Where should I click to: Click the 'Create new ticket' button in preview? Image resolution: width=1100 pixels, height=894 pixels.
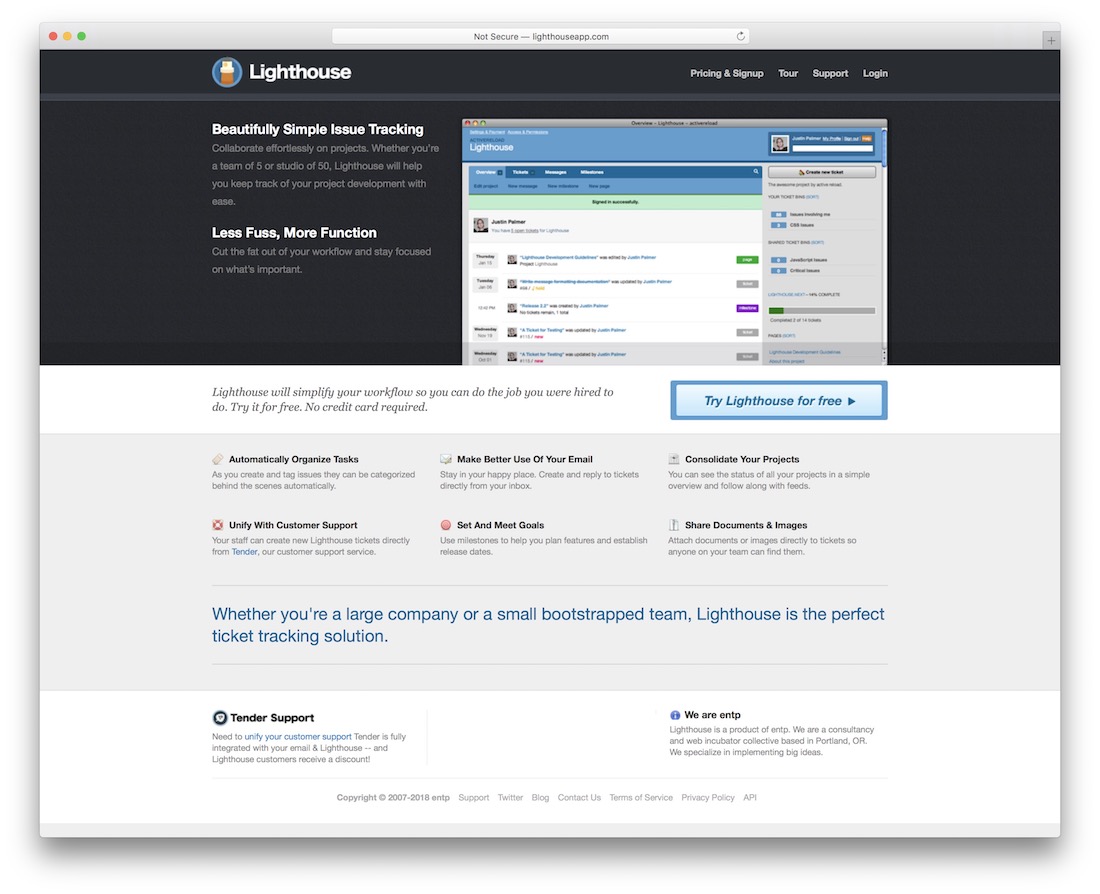point(821,172)
